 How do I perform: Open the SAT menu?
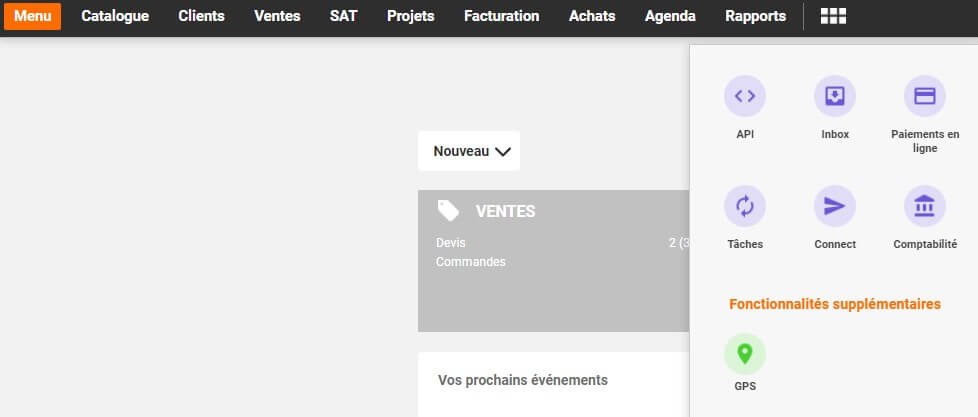[343, 16]
